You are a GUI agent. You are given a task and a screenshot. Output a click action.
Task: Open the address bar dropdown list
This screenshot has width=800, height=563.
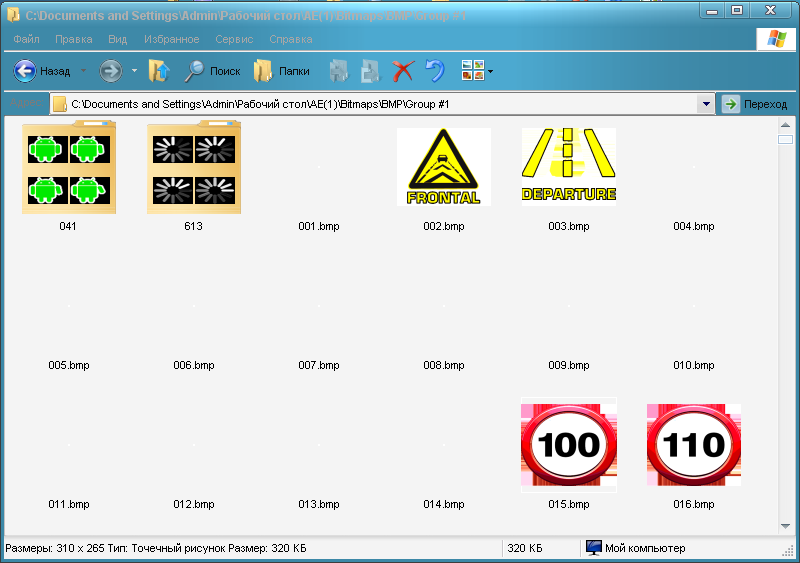pyautogui.click(x=706, y=104)
